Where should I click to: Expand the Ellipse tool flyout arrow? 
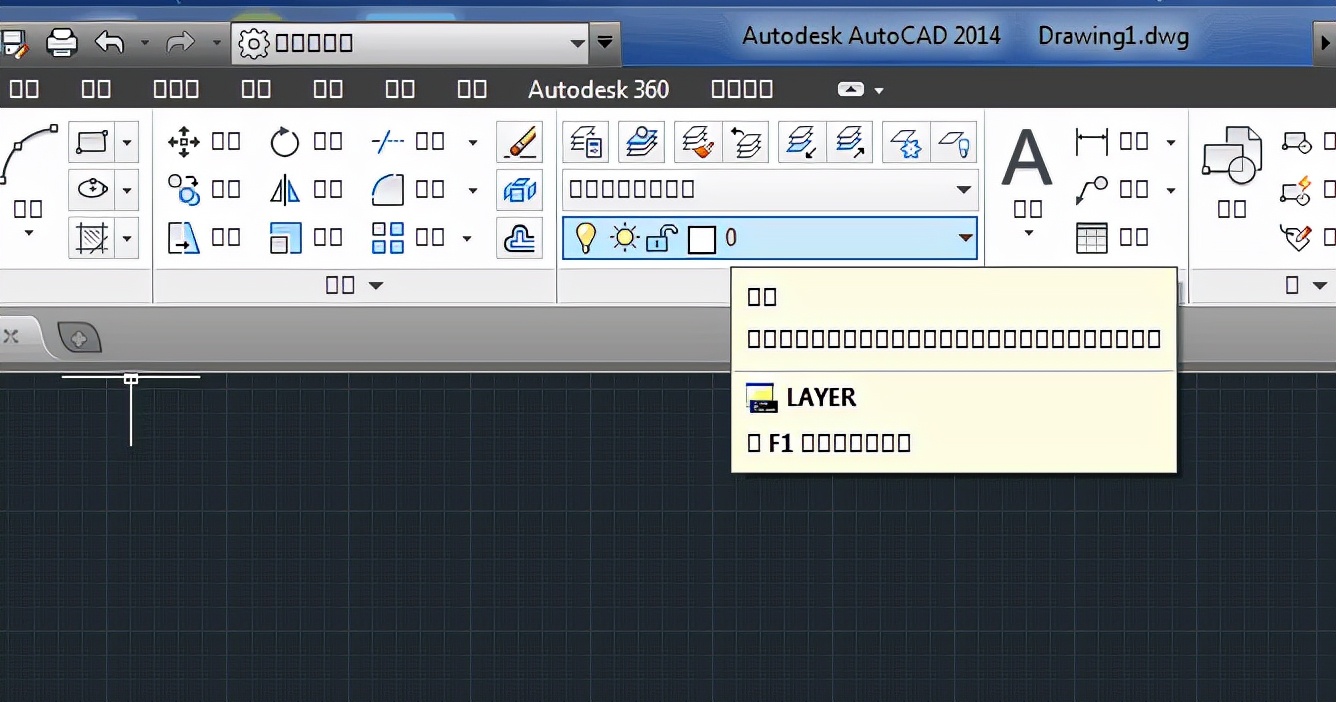point(127,189)
